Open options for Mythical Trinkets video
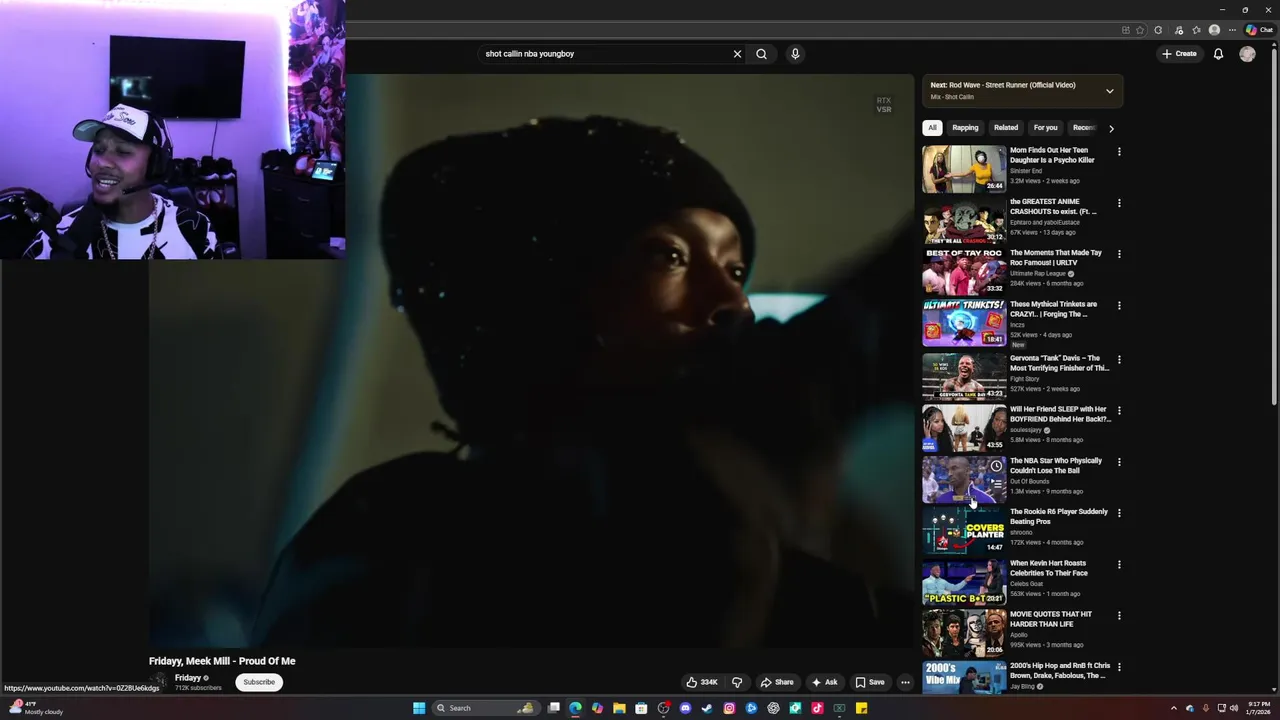 tap(1119, 306)
